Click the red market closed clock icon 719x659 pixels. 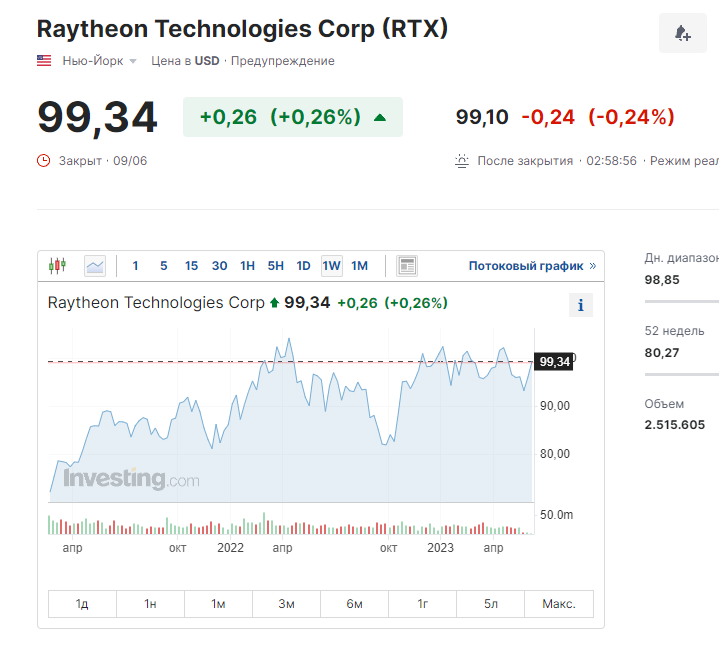tap(44, 161)
